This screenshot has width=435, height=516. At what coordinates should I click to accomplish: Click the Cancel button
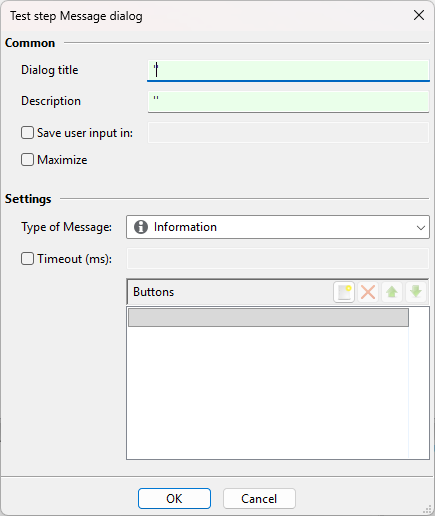(259, 499)
